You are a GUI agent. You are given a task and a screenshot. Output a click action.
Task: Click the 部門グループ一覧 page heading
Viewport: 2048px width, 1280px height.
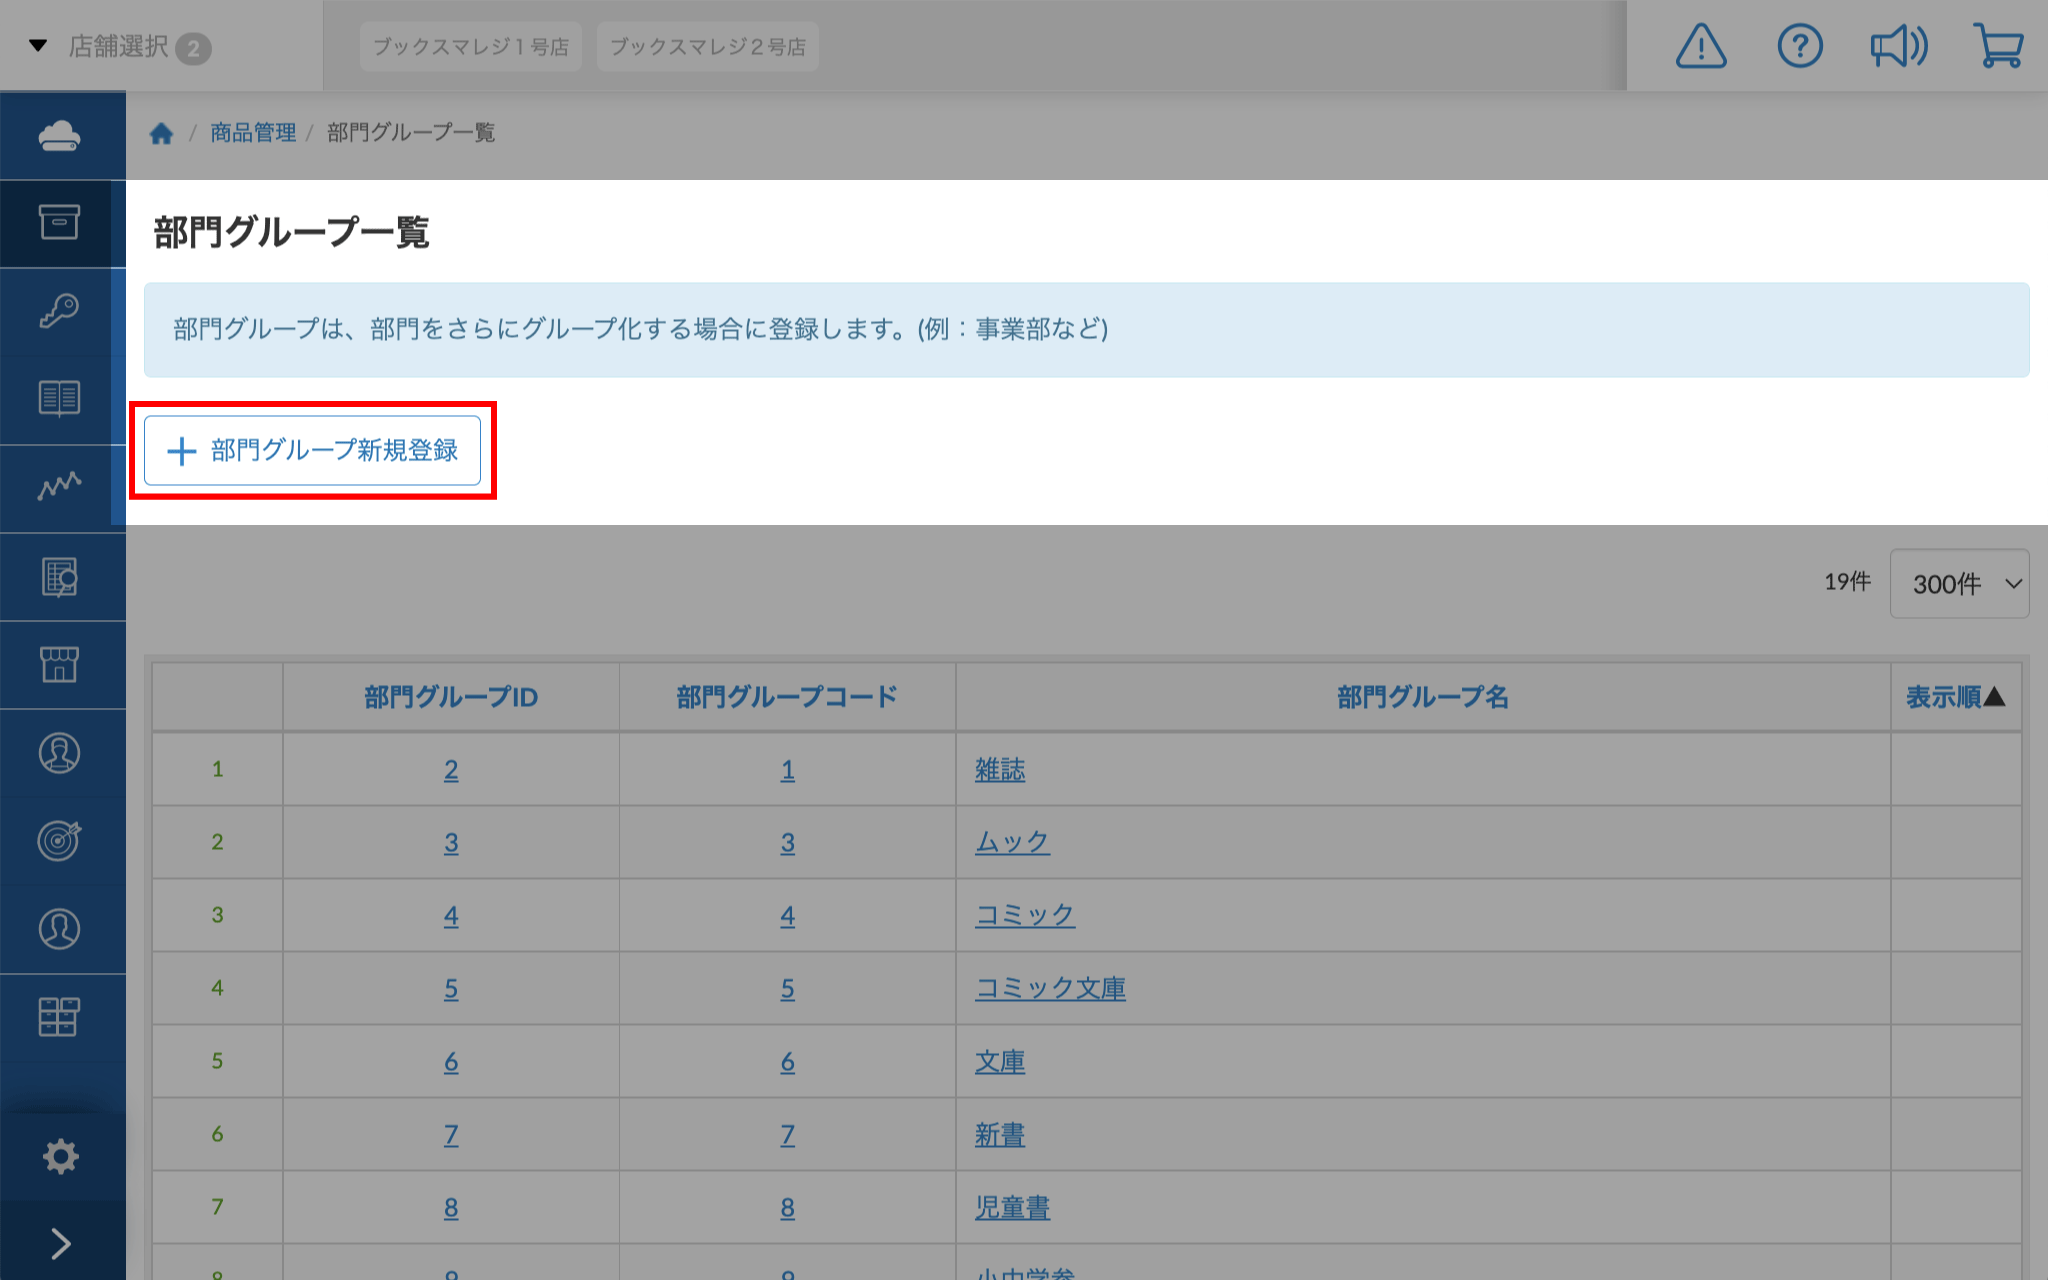click(291, 232)
